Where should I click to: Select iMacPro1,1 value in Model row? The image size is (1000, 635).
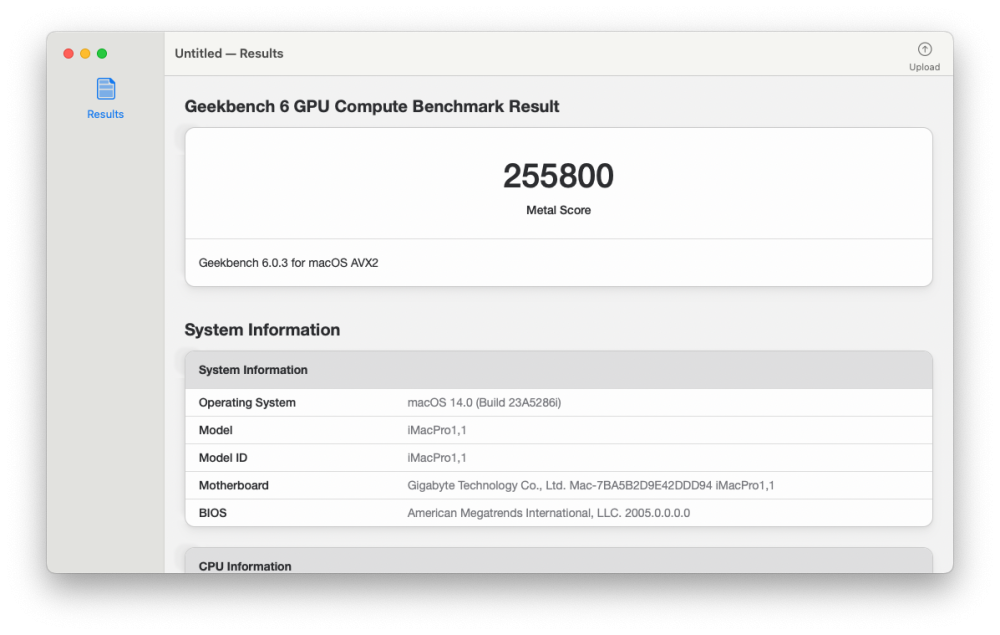click(437, 430)
